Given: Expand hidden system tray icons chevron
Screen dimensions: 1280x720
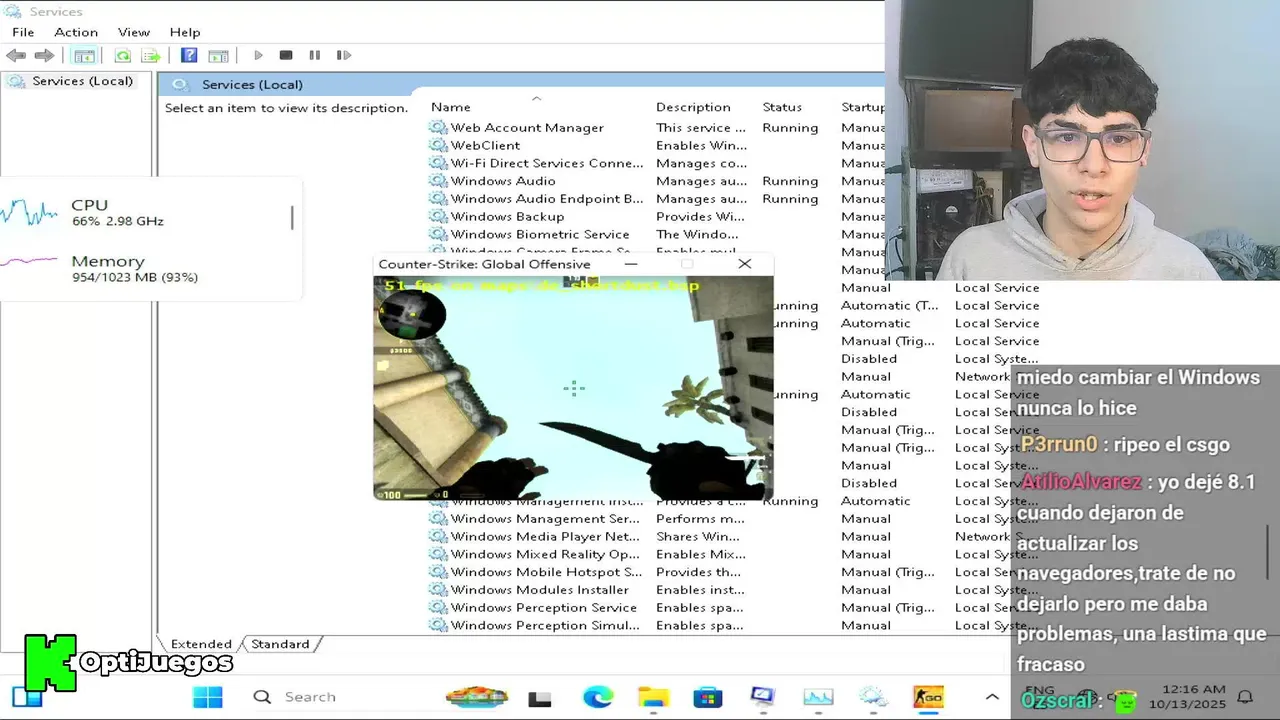Looking at the screenshot, I should 992,697.
